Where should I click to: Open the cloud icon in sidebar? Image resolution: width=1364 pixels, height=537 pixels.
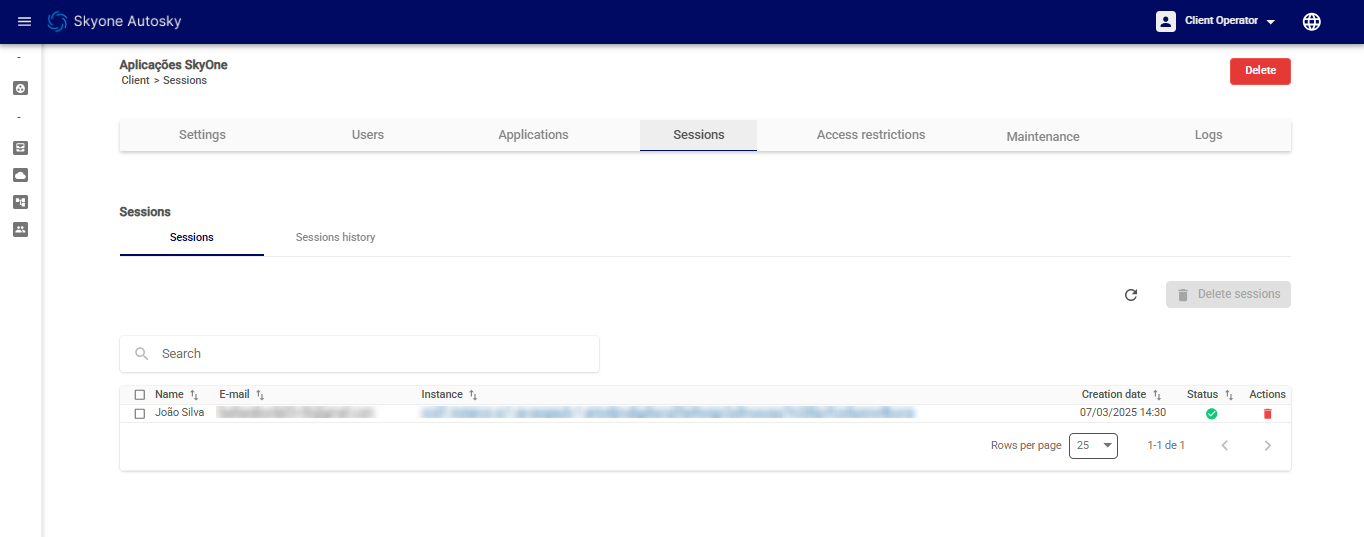click(20, 175)
